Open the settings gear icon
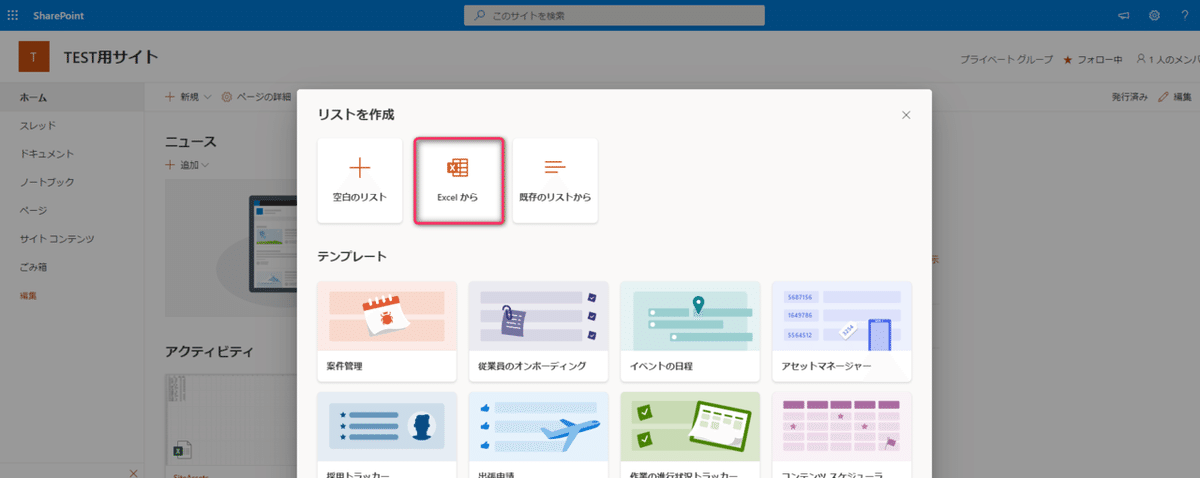Screen dimensions: 1200x478 1154,15
